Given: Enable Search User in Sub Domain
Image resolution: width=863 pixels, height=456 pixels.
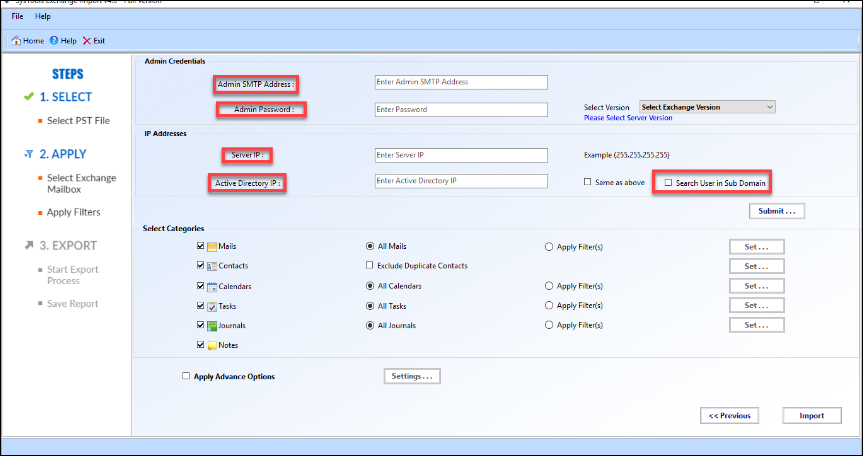Looking at the screenshot, I should point(668,183).
